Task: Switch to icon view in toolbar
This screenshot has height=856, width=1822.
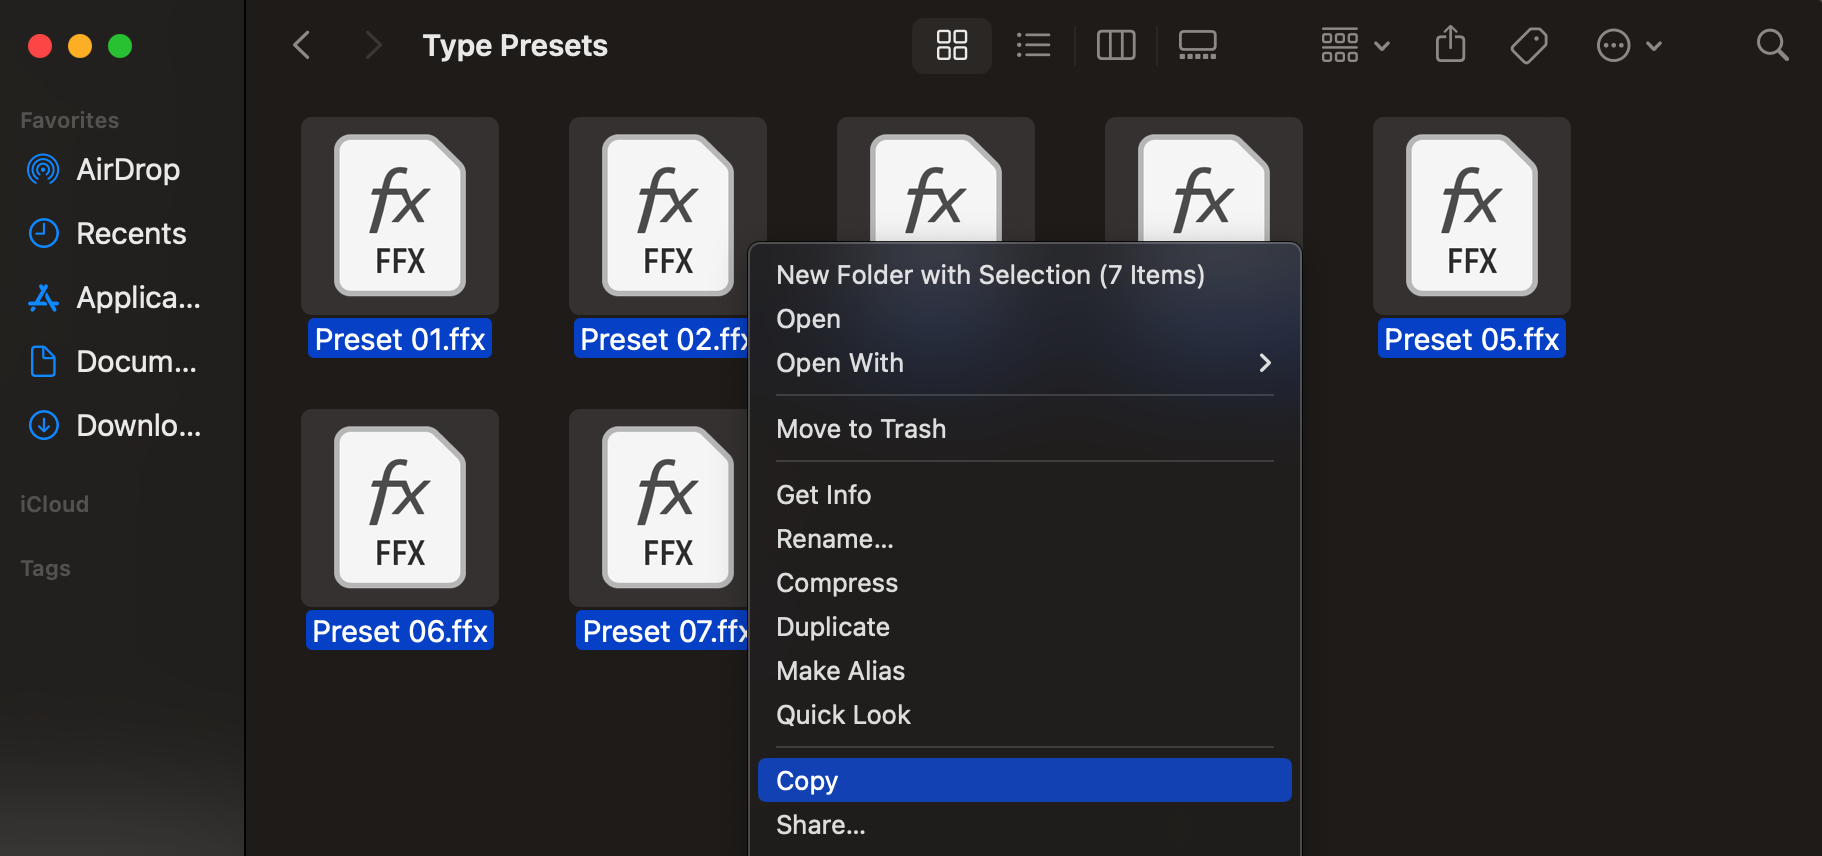Action: (951, 45)
